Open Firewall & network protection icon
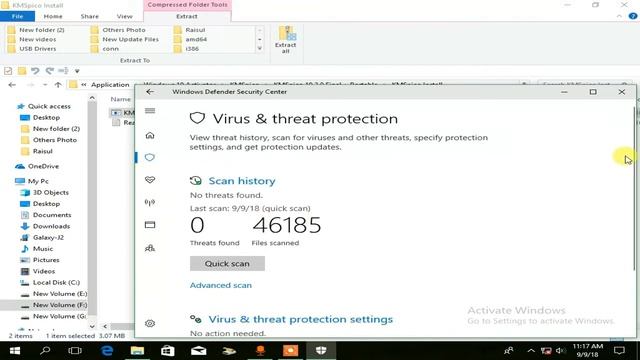 tap(150, 202)
